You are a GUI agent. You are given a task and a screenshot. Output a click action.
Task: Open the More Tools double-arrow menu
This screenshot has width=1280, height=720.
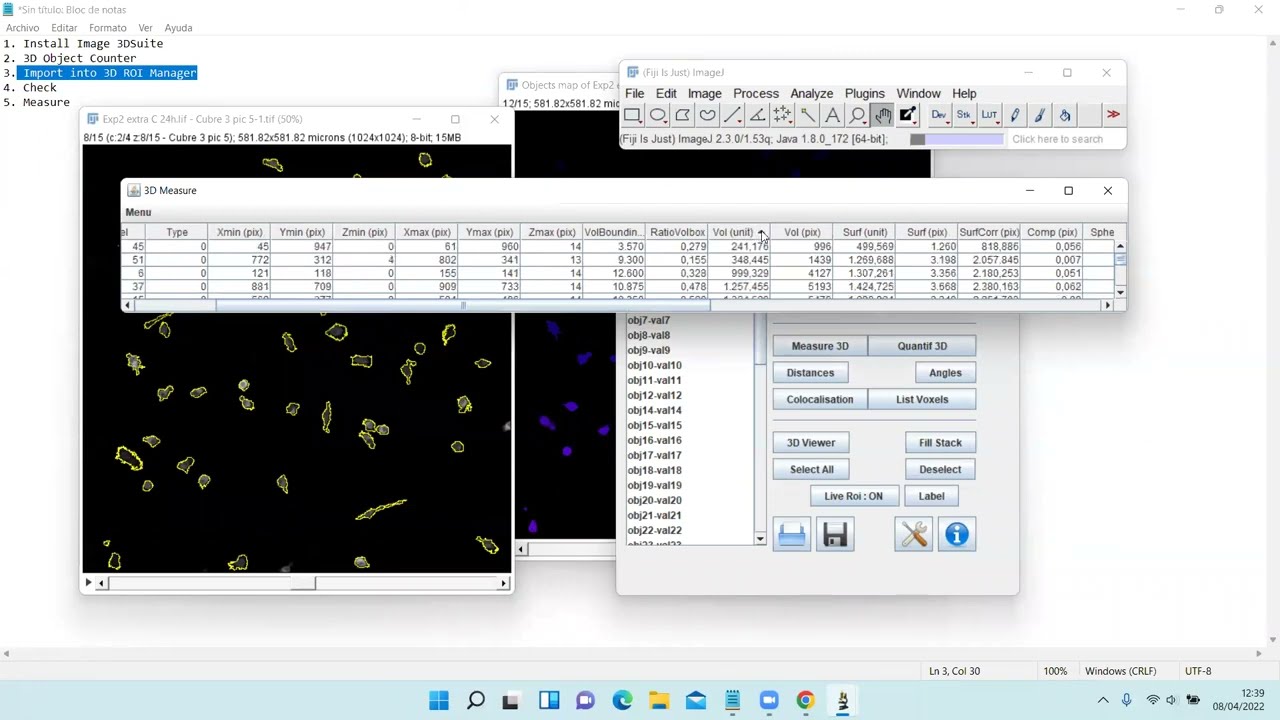point(1113,115)
